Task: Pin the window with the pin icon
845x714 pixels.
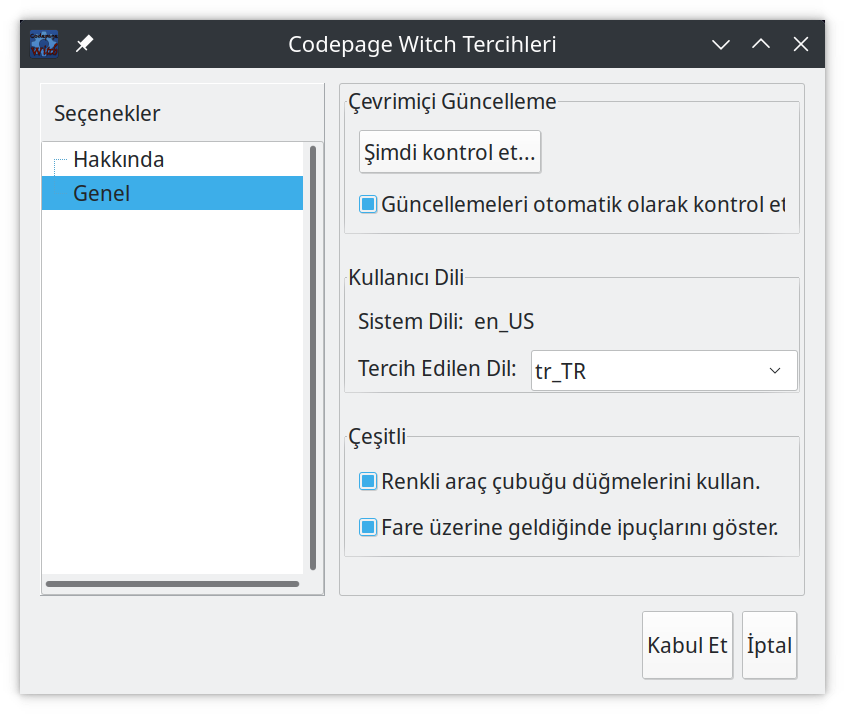Action: pos(84,44)
